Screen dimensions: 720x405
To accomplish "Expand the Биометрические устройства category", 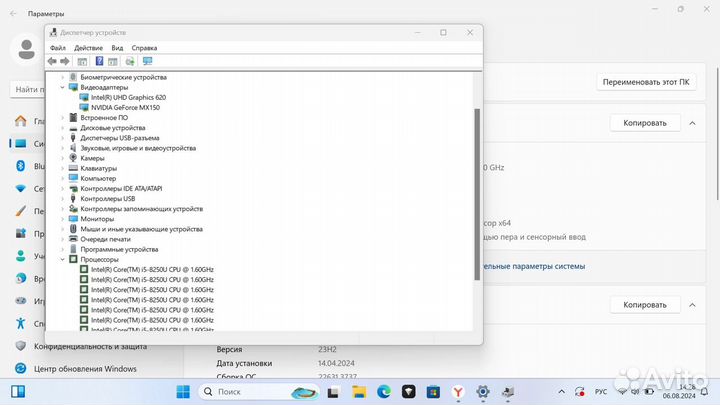I will 62,77.
